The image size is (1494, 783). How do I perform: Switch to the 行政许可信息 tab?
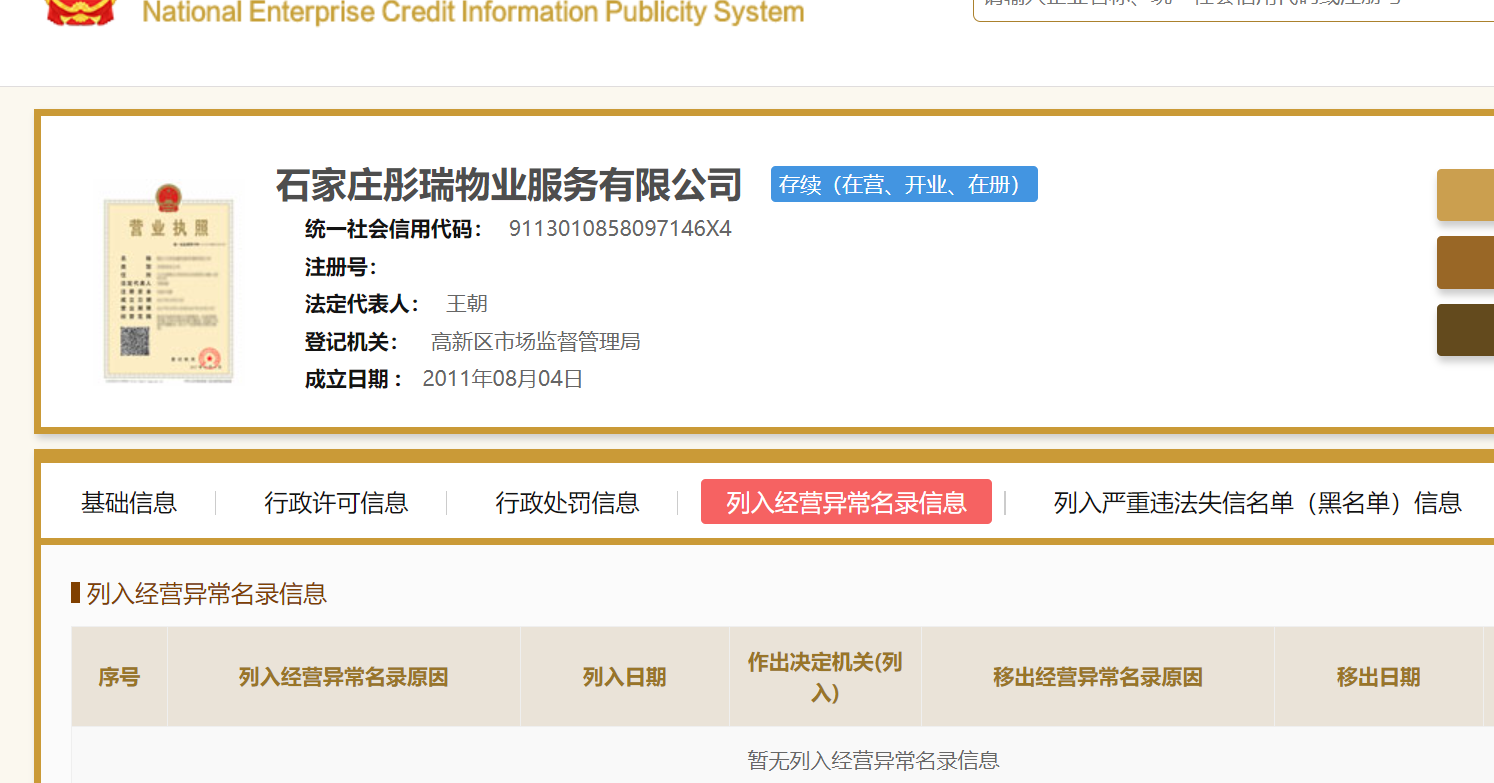tap(336, 502)
